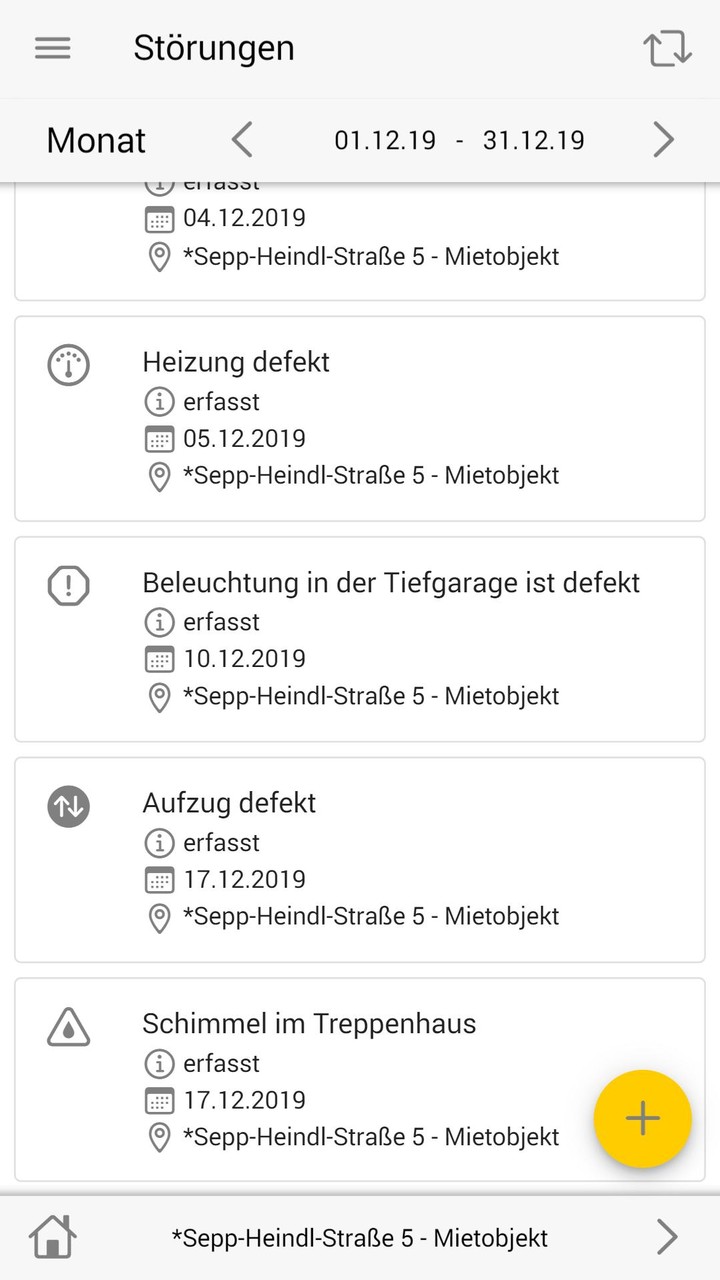This screenshot has height=1280, width=720.
Task: Expand property selector with bottom right chevron
Action: (667, 1237)
